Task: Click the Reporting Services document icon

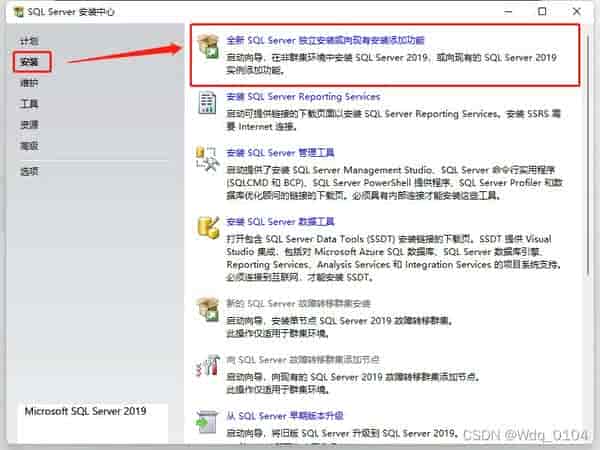Action: (x=209, y=104)
